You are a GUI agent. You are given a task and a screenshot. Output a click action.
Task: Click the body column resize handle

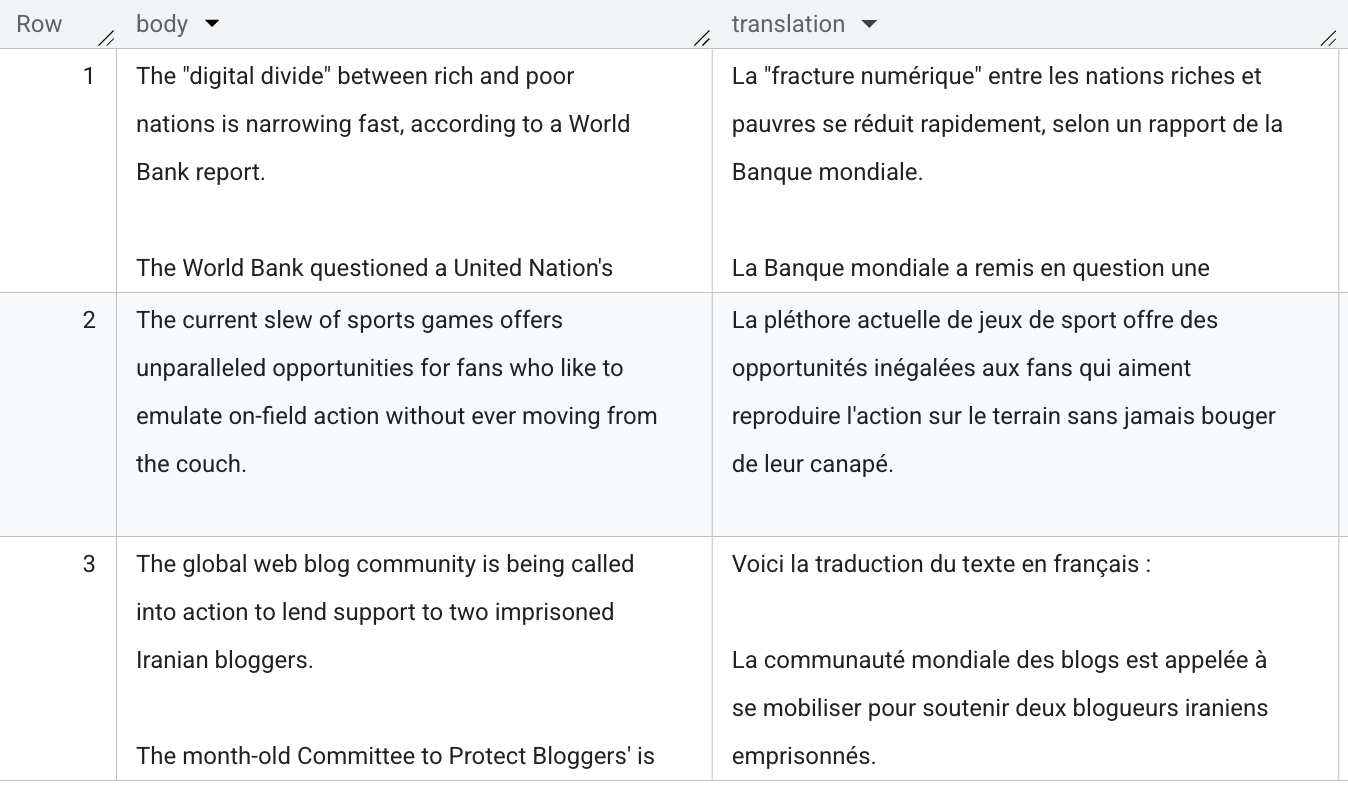(702, 38)
